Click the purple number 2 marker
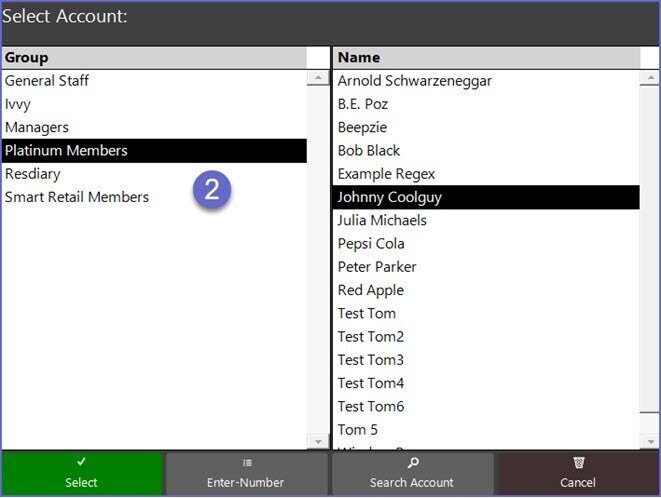 212,189
